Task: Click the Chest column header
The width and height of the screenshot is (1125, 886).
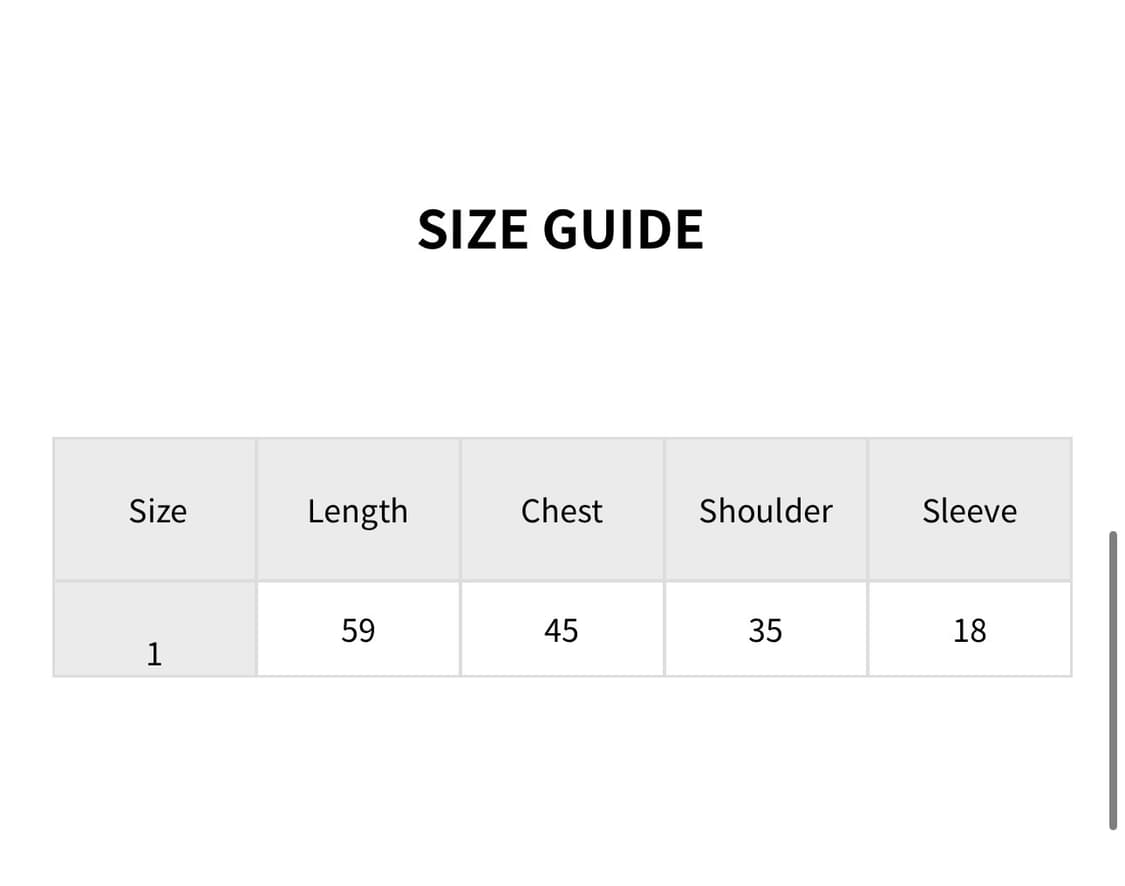Action: 561,511
